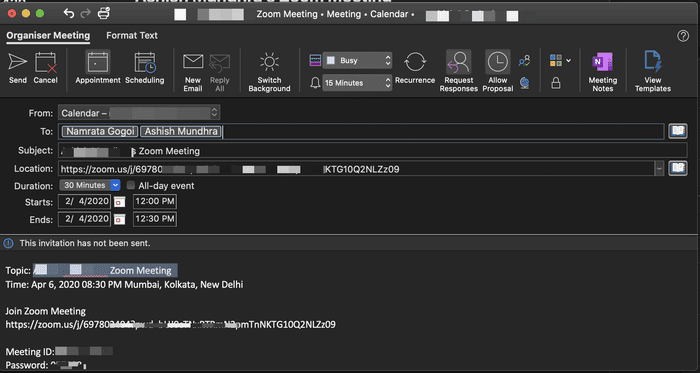Open the Busy status dropdown

[358, 61]
